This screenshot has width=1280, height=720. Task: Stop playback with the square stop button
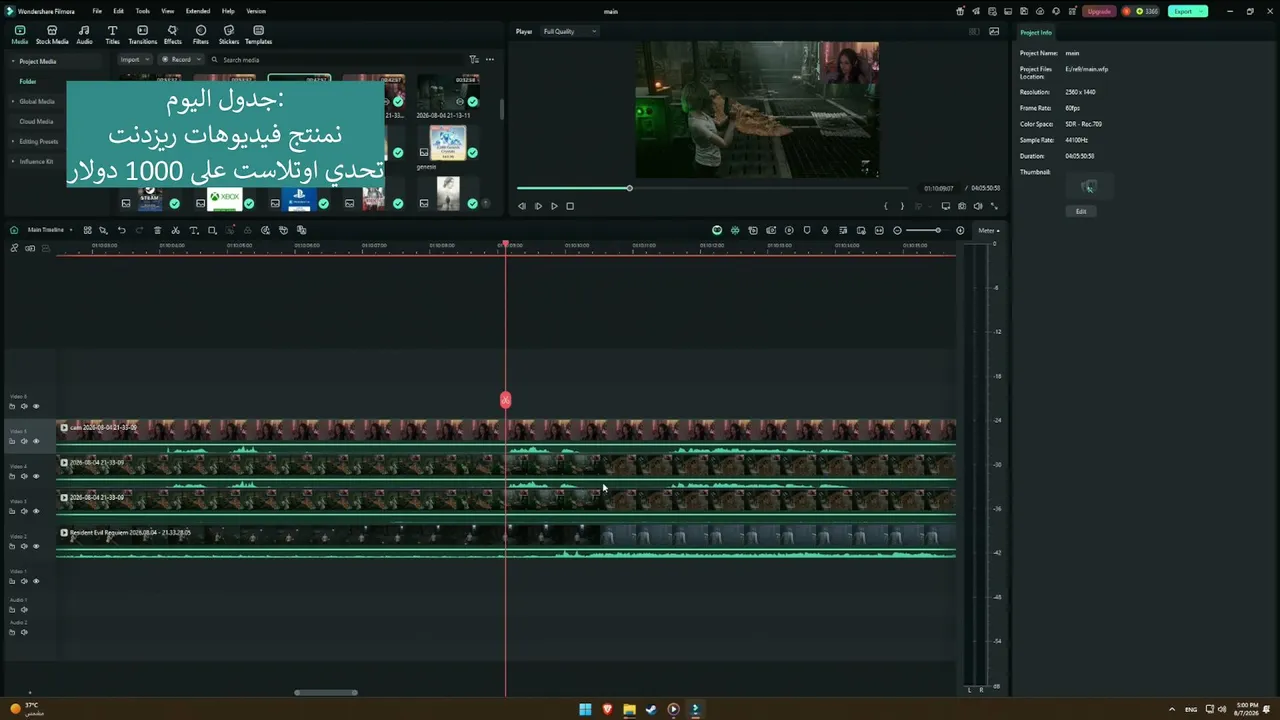(570, 206)
